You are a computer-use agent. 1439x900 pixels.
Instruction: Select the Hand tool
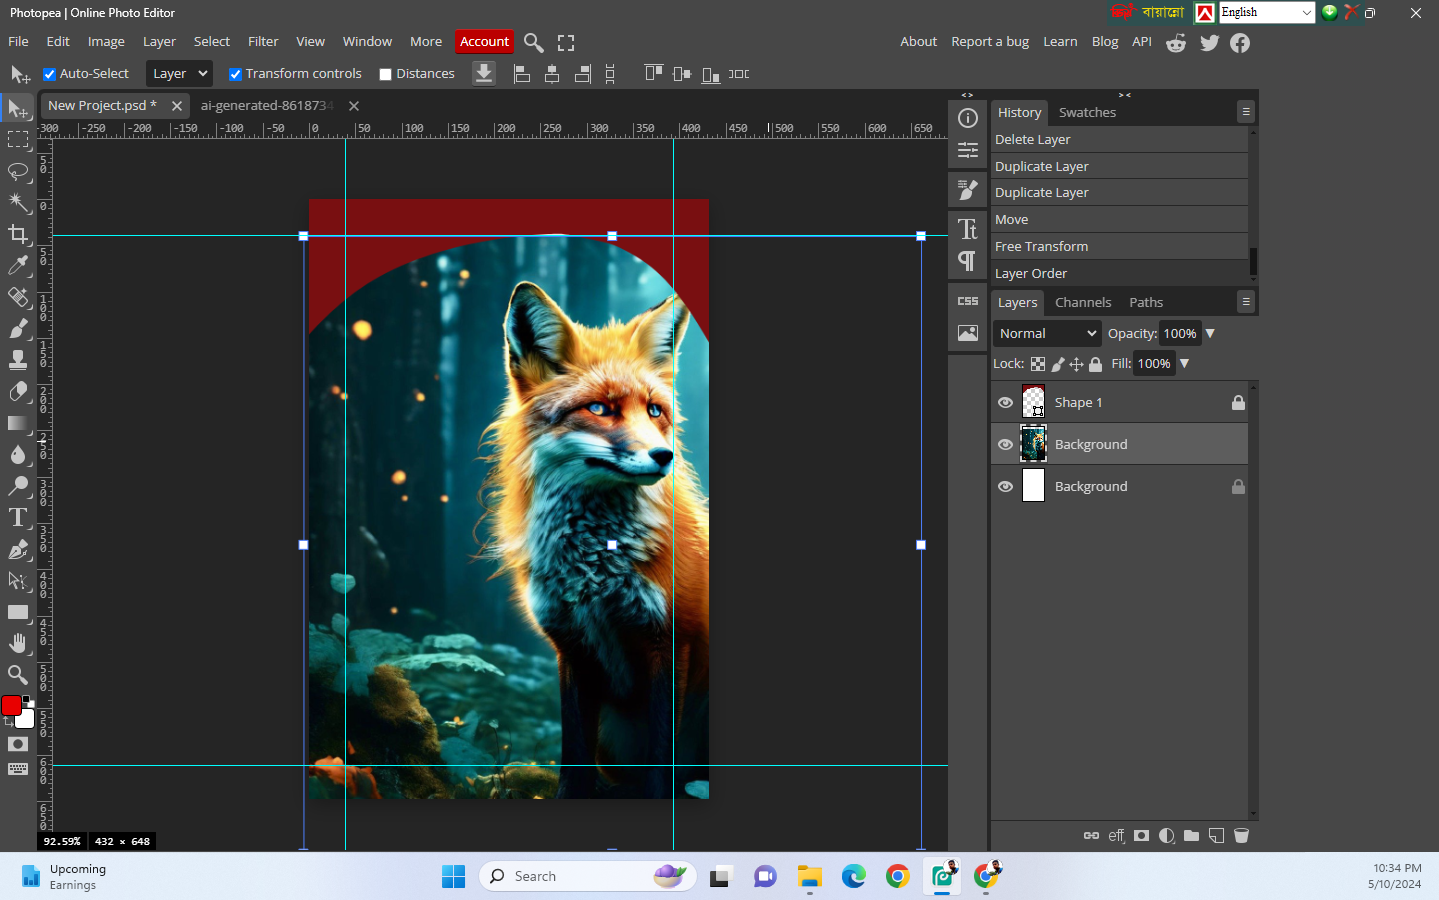click(18, 643)
